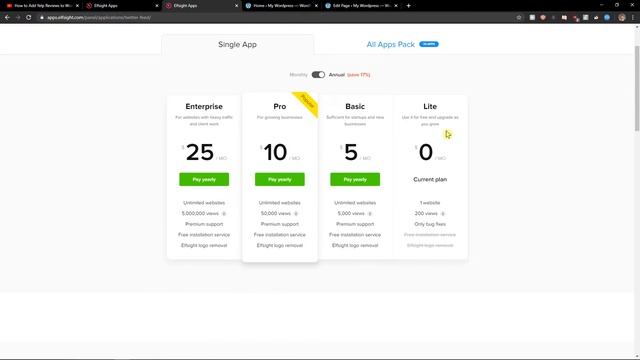Open the Home My Wordpress browser tab

click(x=282, y=6)
